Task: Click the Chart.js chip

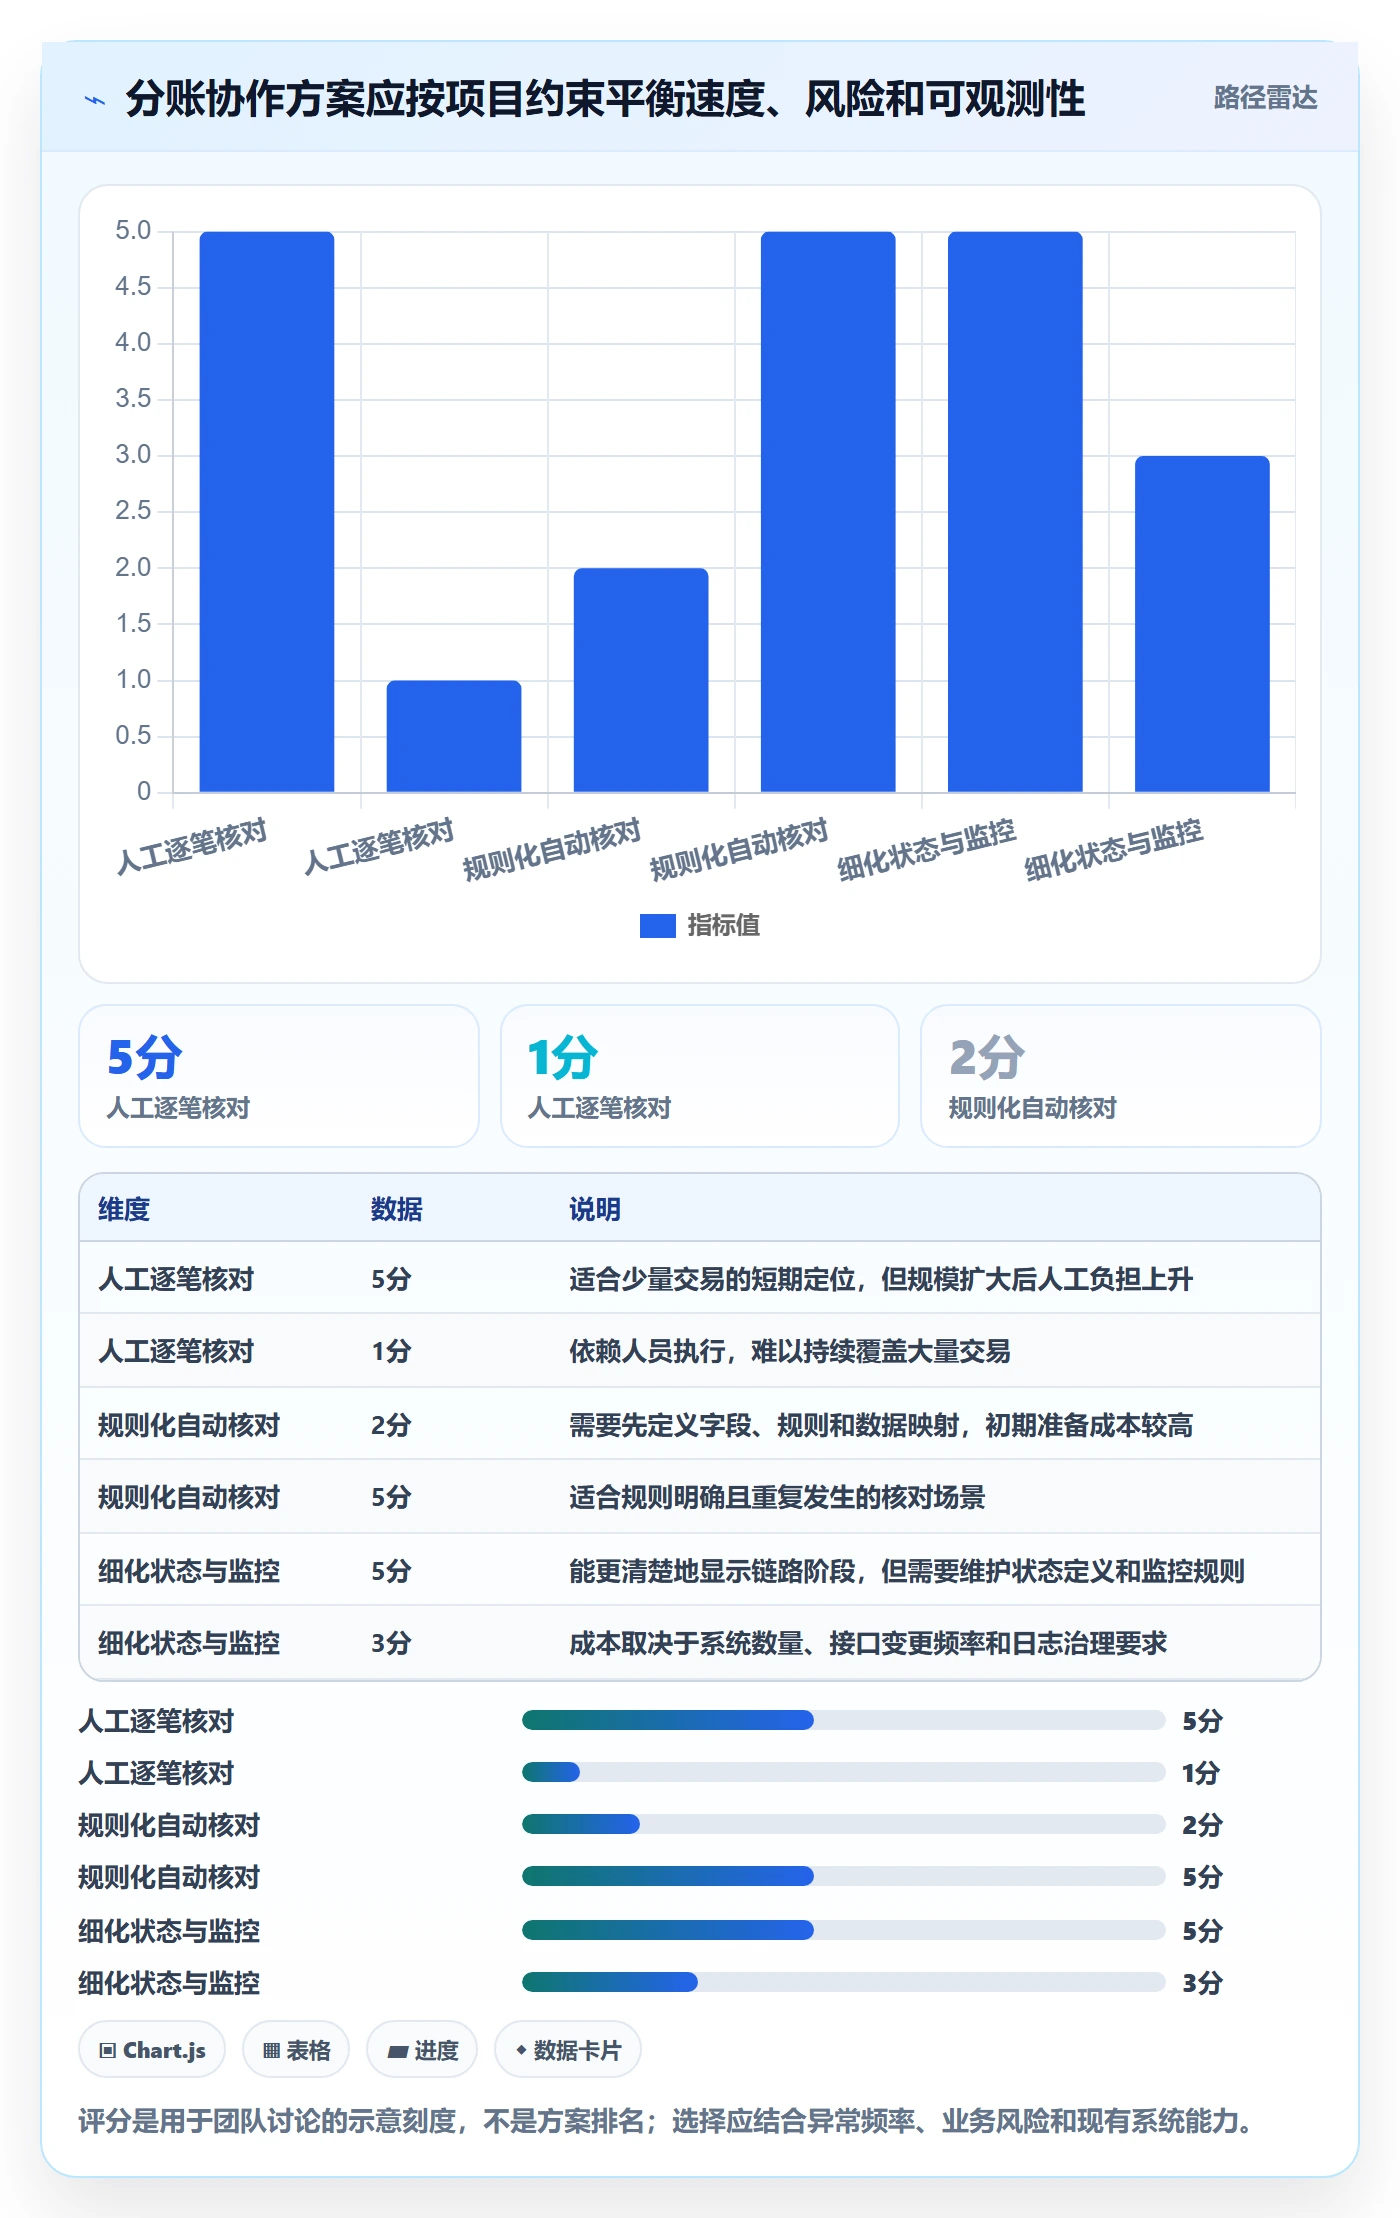Action: [152, 2050]
